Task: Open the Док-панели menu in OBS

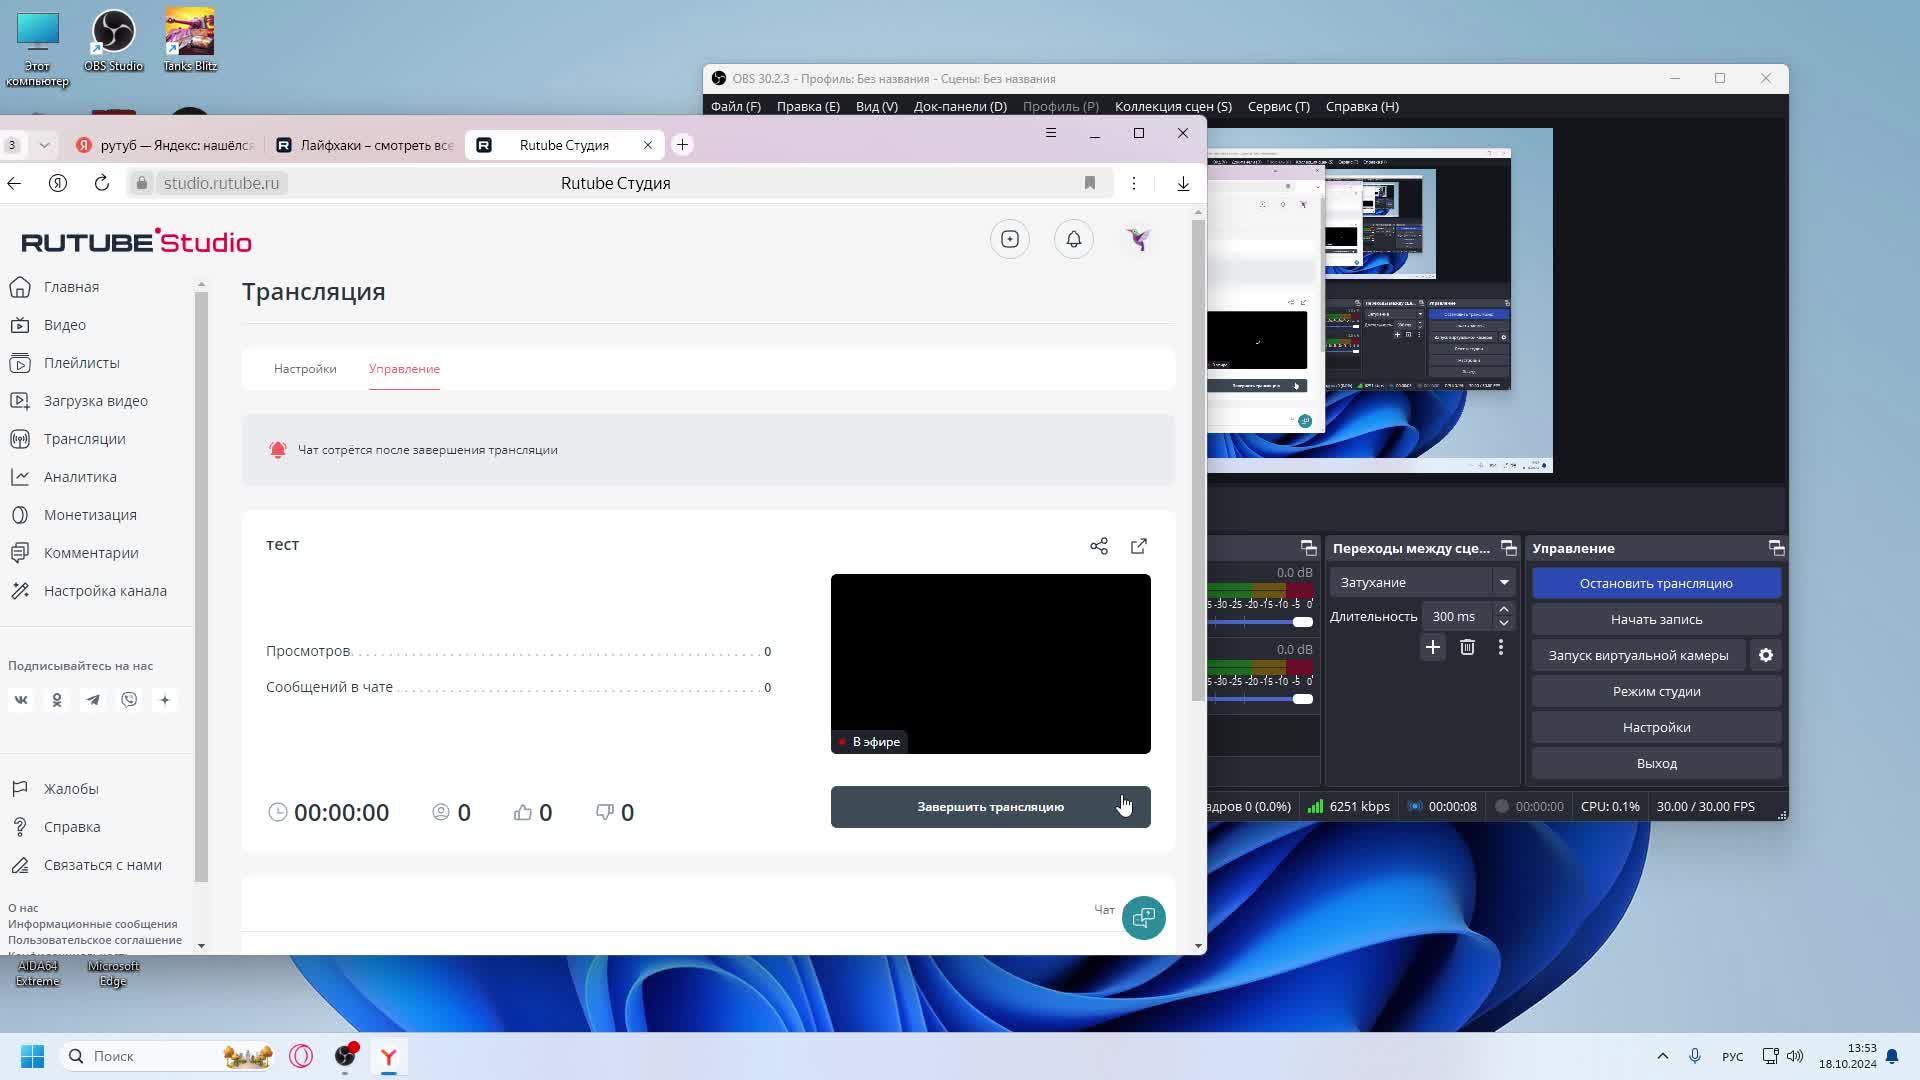Action: click(x=960, y=106)
